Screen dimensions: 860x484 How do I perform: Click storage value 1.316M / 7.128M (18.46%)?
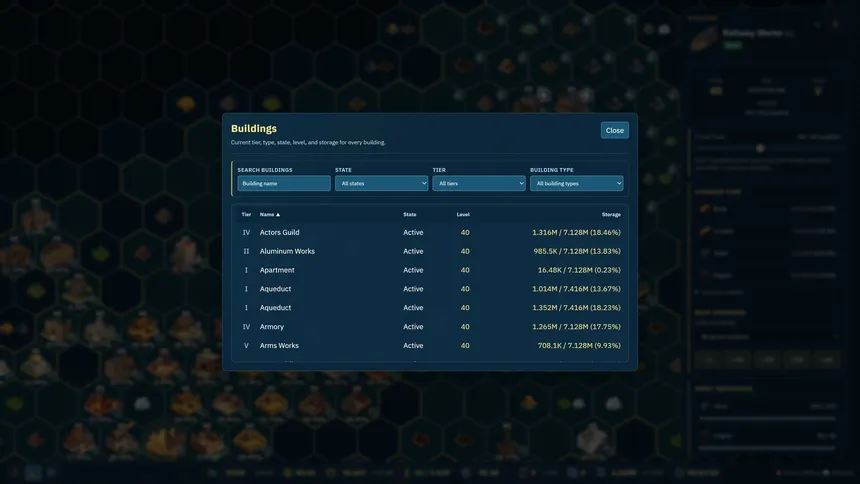[576, 232]
